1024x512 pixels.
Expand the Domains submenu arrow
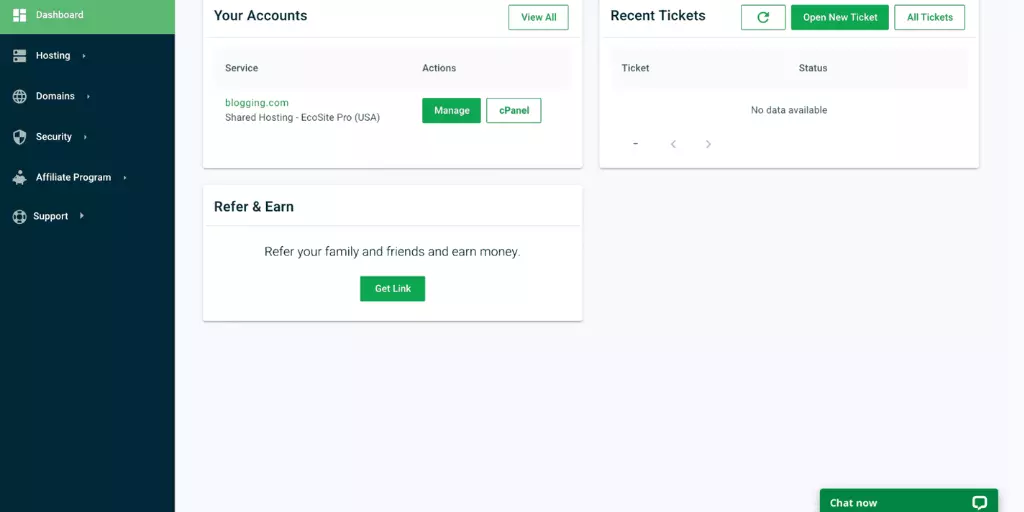(88, 97)
